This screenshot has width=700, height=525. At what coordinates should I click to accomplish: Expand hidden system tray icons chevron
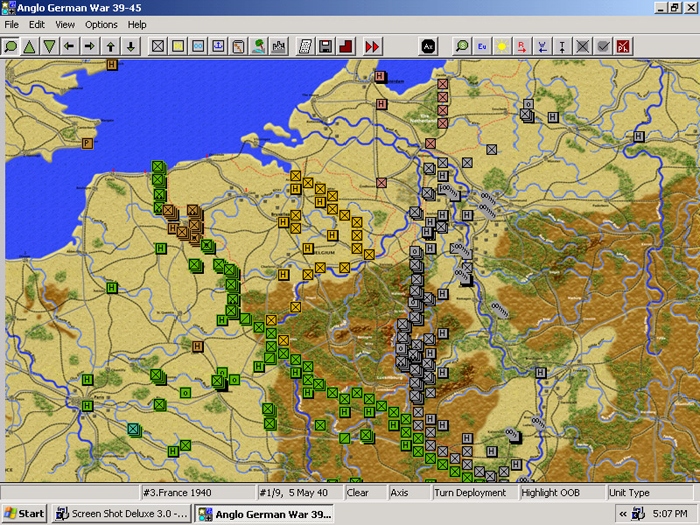pyautogui.click(x=623, y=514)
